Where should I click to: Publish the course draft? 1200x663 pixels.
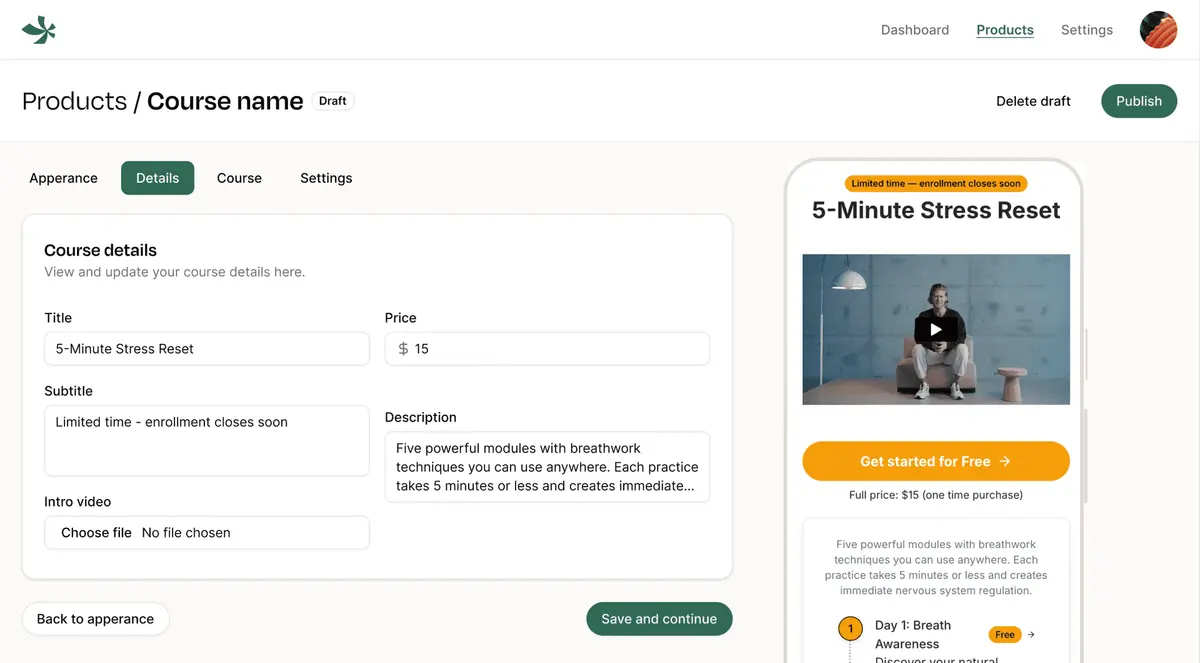[x=1138, y=101]
